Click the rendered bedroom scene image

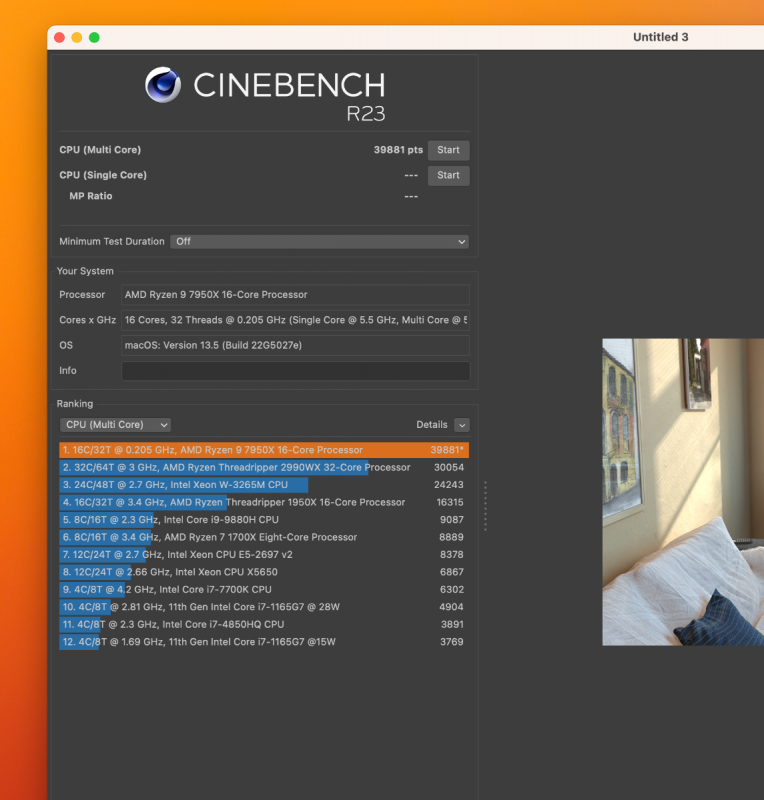click(683, 492)
